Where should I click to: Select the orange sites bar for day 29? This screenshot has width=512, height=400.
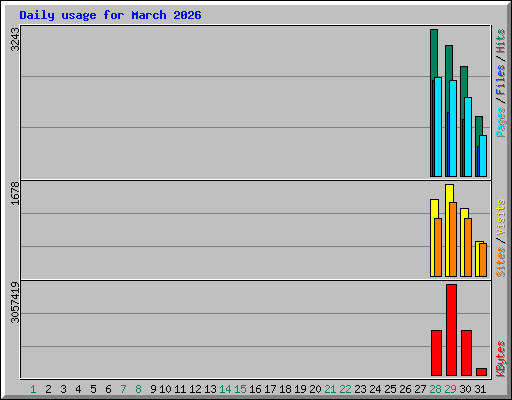(x=453, y=239)
